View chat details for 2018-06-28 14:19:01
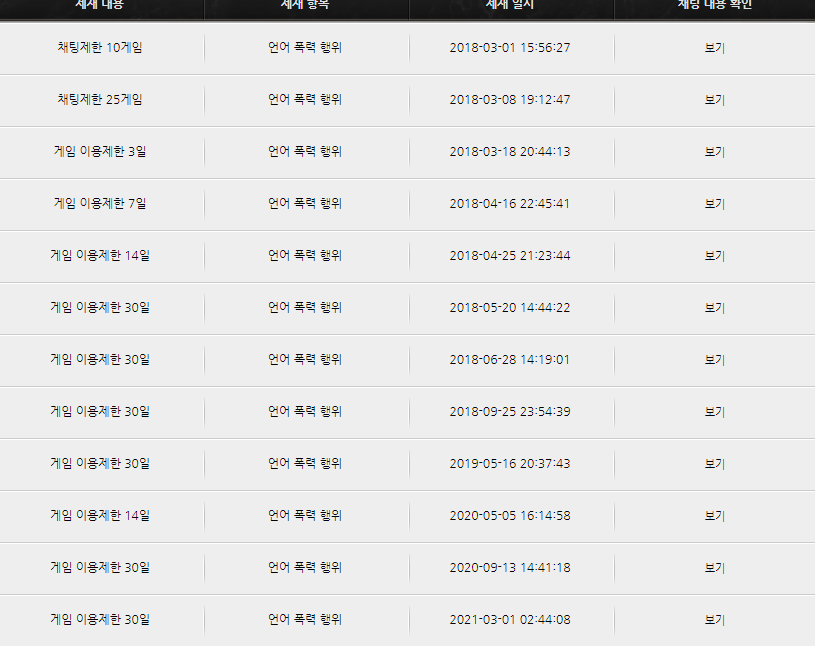815x646 pixels. tap(714, 360)
